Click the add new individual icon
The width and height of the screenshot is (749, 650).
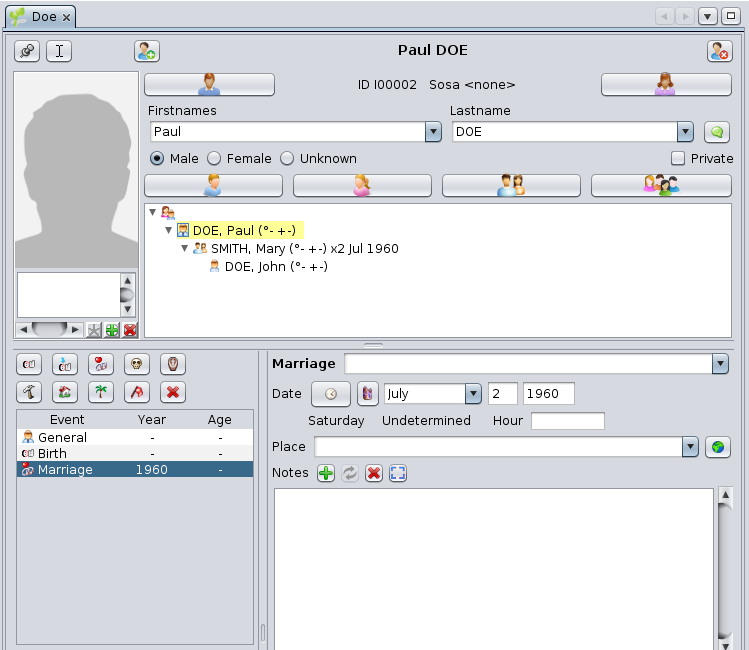click(147, 51)
